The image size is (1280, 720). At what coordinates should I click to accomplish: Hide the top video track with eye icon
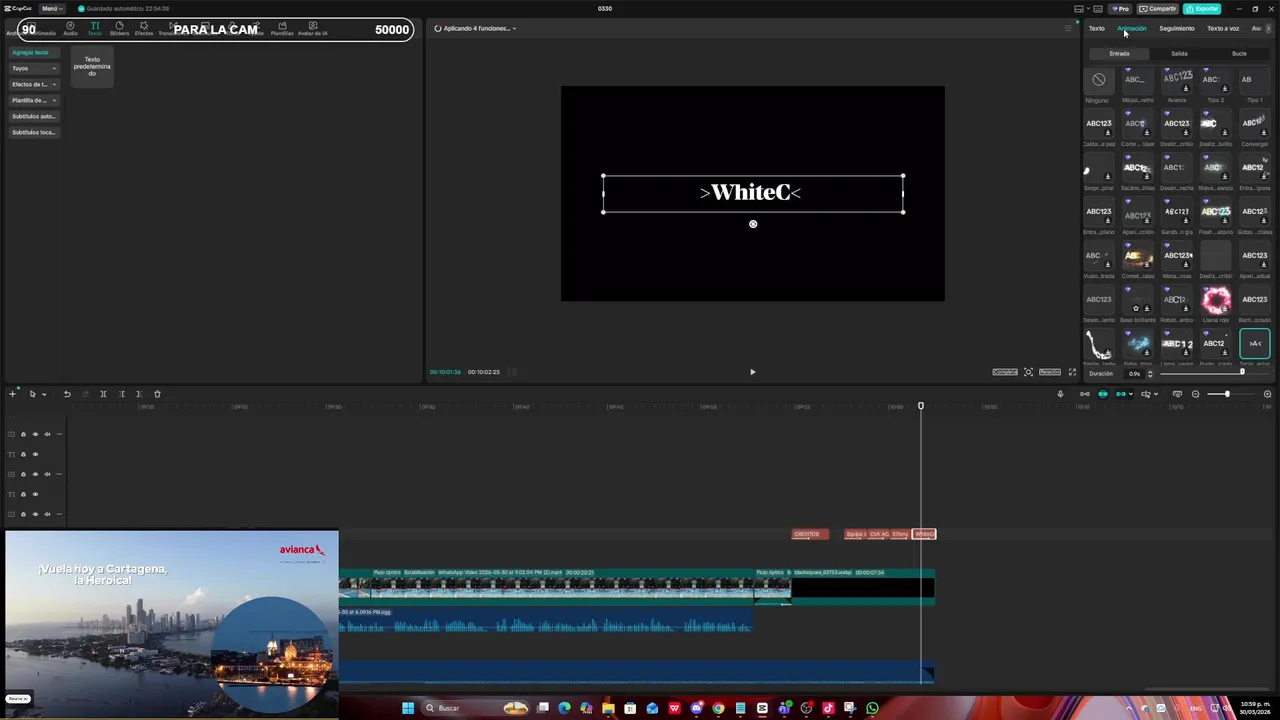click(x=35, y=434)
